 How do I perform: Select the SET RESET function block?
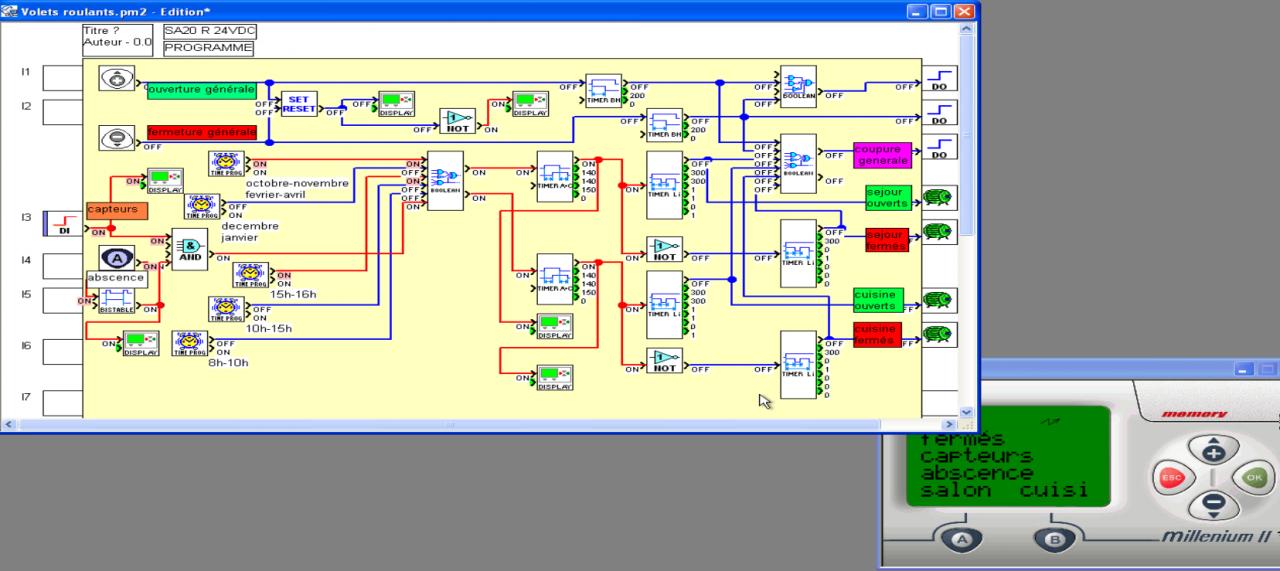pyautogui.click(x=298, y=104)
